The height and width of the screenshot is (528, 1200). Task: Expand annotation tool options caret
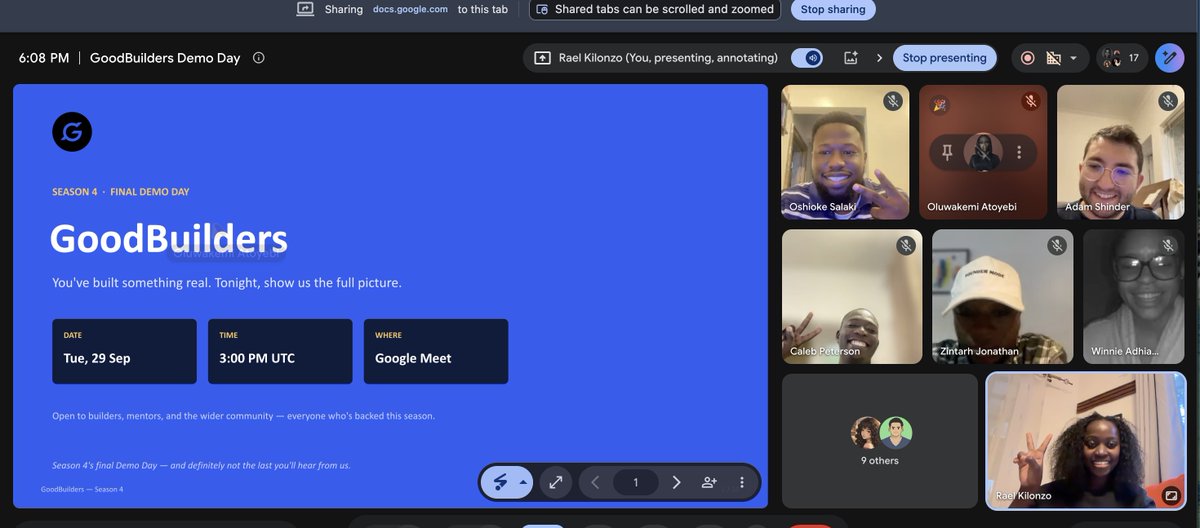523,482
